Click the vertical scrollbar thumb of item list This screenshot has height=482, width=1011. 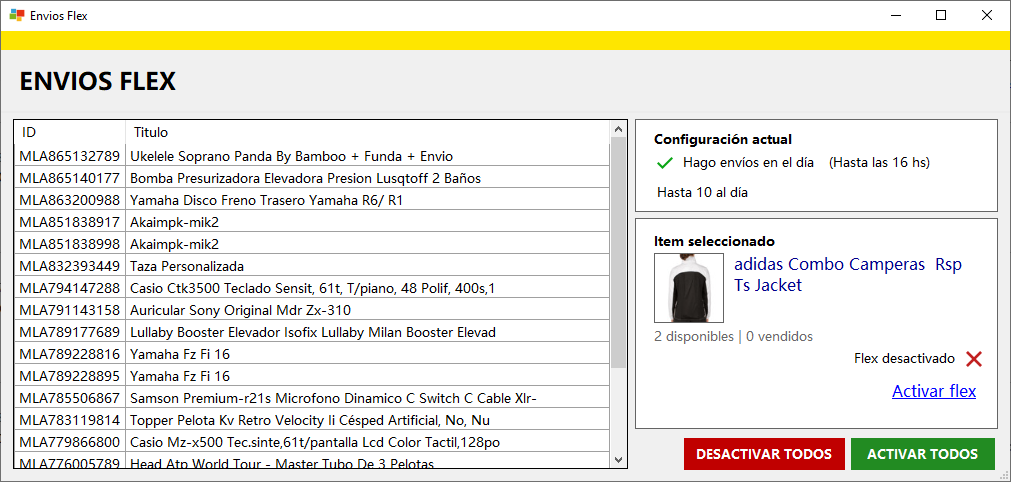pyautogui.click(x=618, y=251)
